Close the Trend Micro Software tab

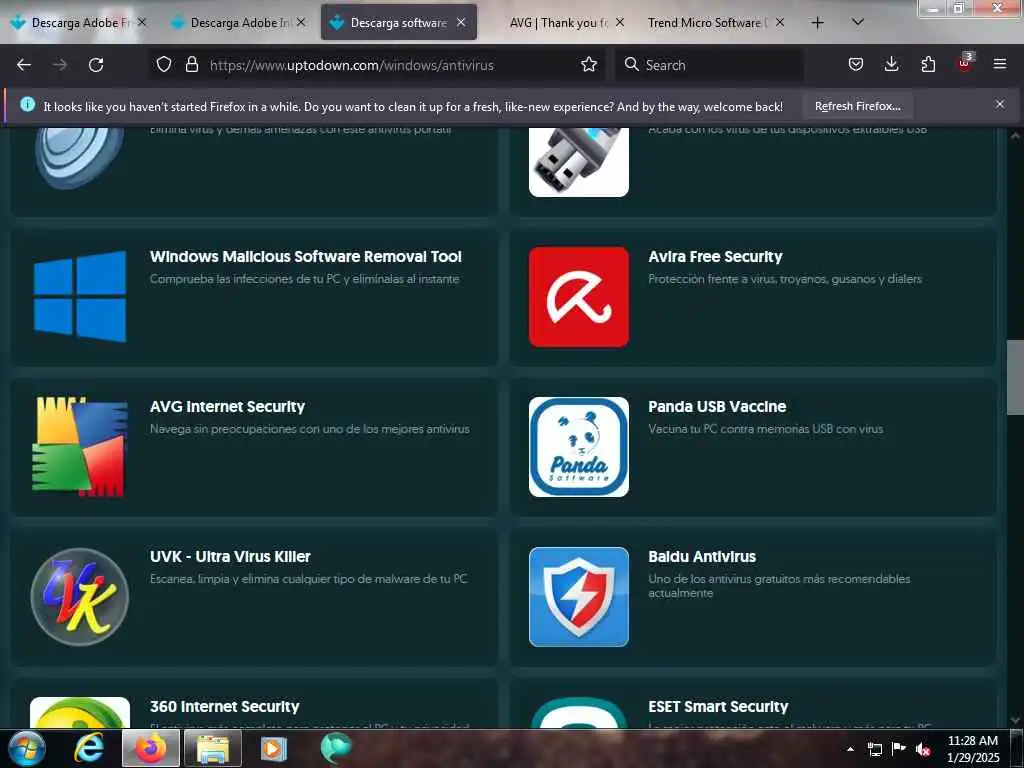(780, 22)
